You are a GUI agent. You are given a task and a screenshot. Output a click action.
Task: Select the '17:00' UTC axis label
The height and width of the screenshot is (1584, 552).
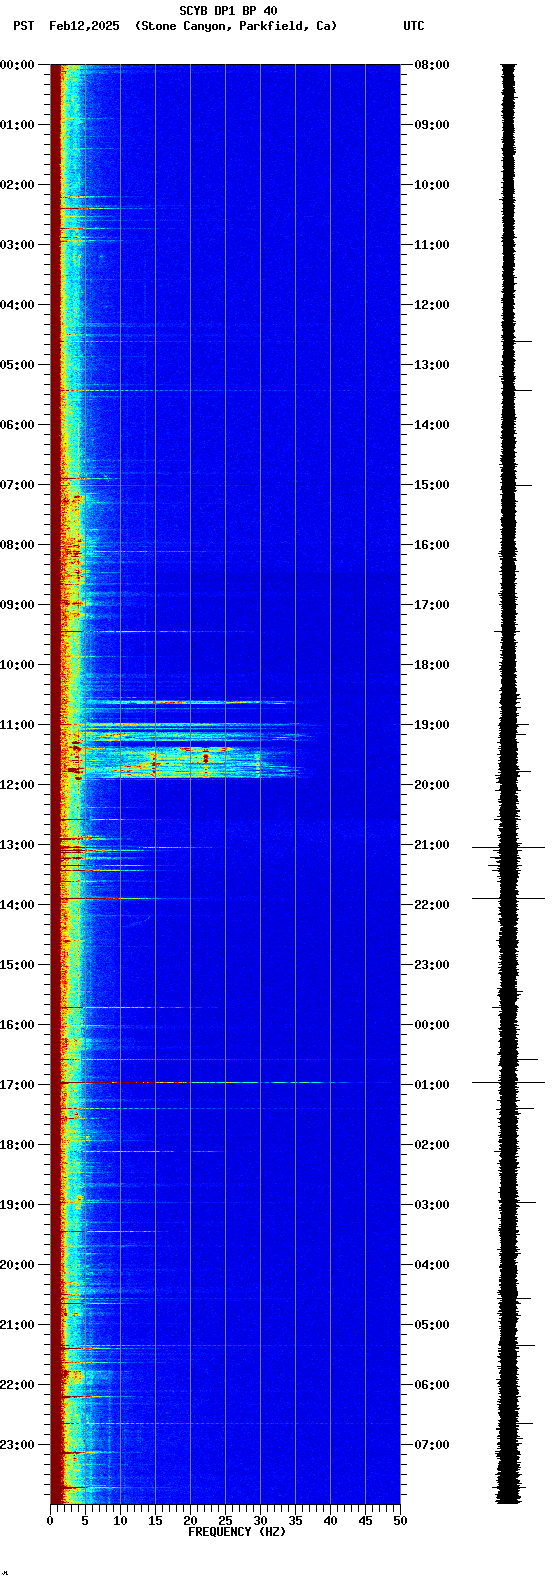(x=432, y=605)
